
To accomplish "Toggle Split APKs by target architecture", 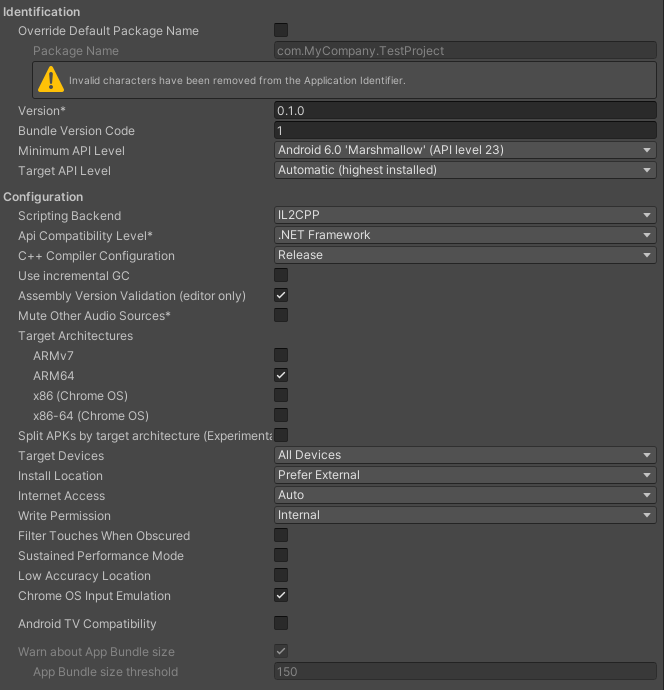I will 281,435.
